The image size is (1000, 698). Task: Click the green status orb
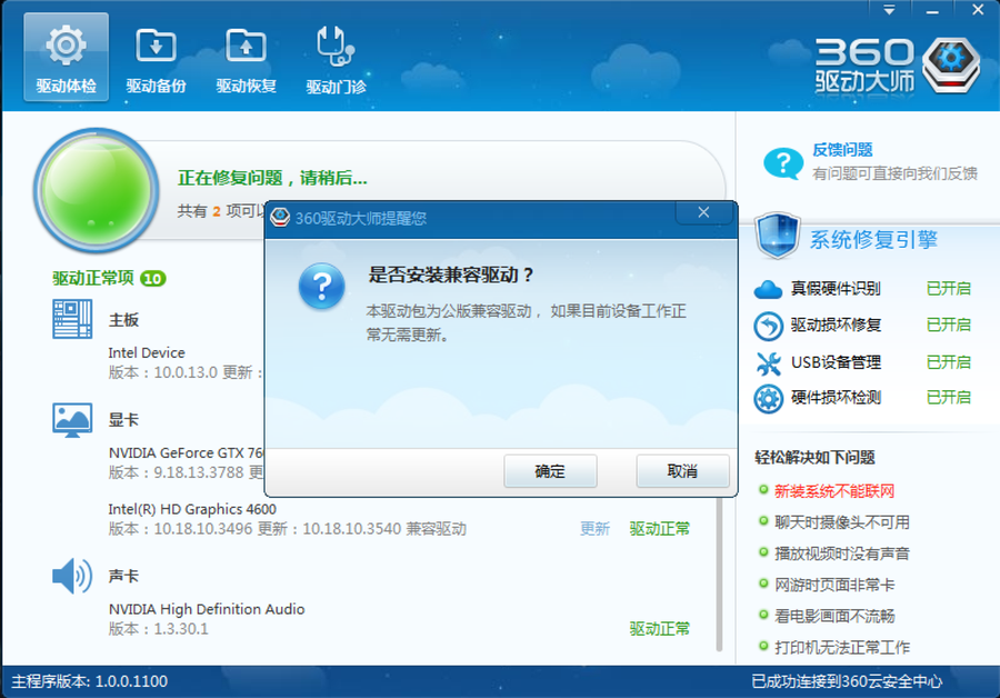coord(96,190)
